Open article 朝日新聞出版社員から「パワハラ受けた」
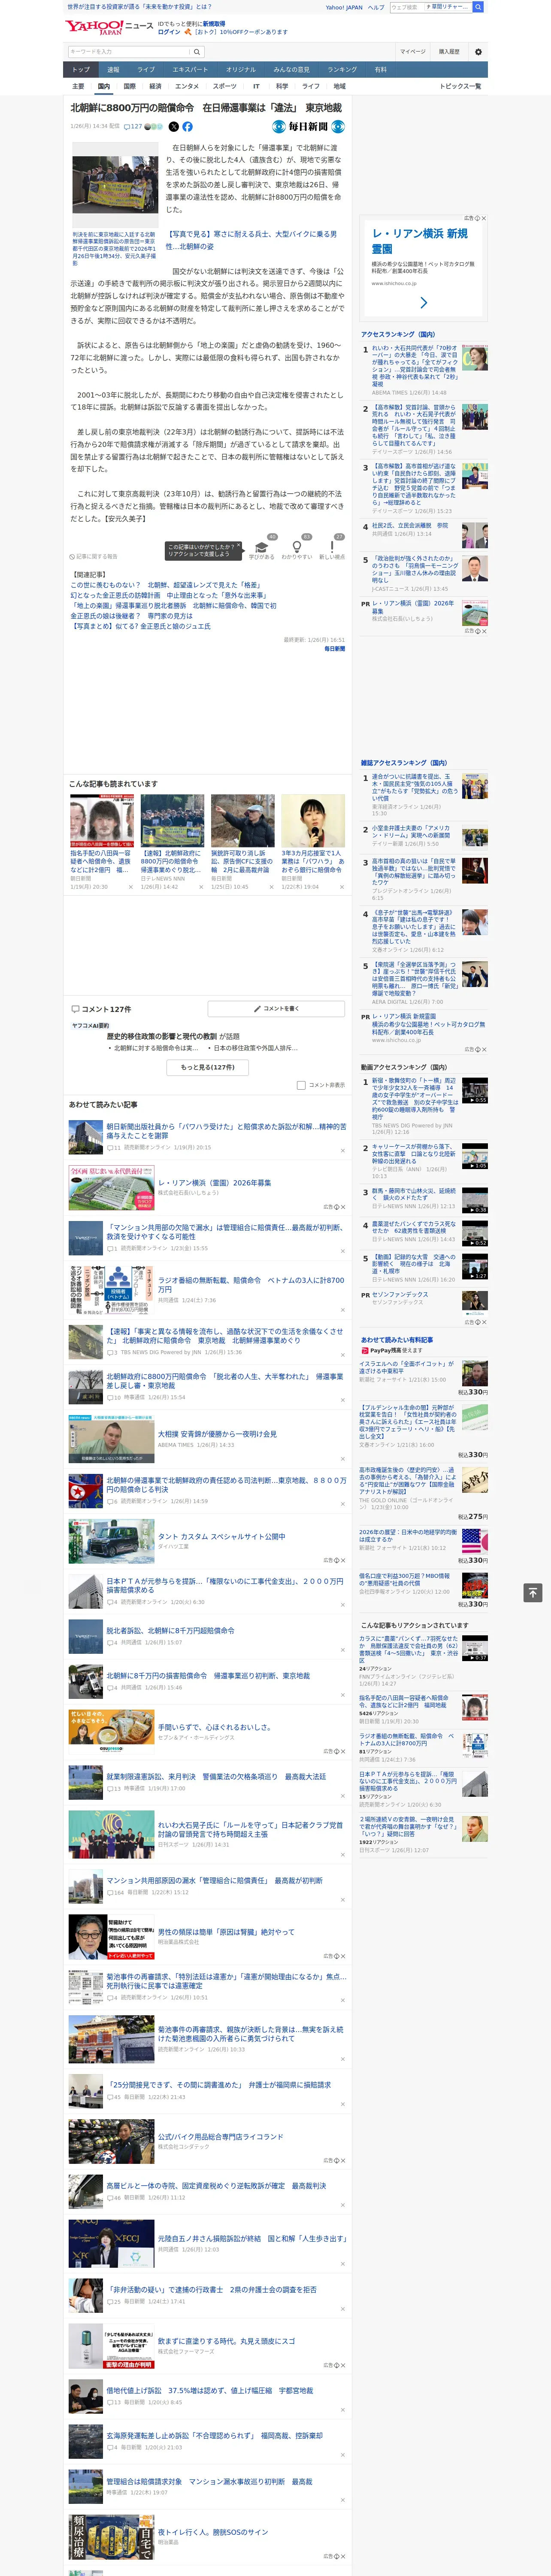 coord(226,1130)
